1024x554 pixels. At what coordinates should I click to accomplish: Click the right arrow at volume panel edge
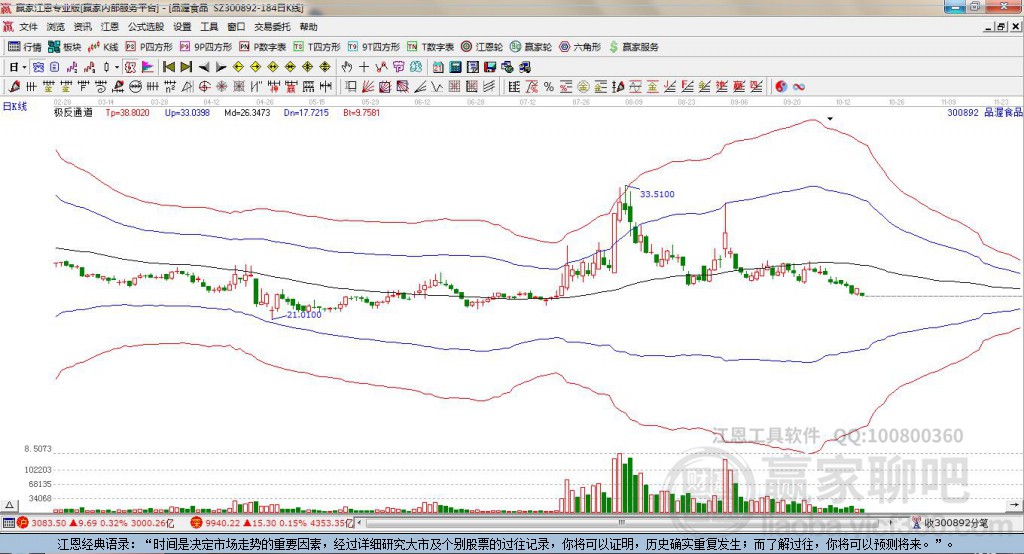pos(1014,505)
